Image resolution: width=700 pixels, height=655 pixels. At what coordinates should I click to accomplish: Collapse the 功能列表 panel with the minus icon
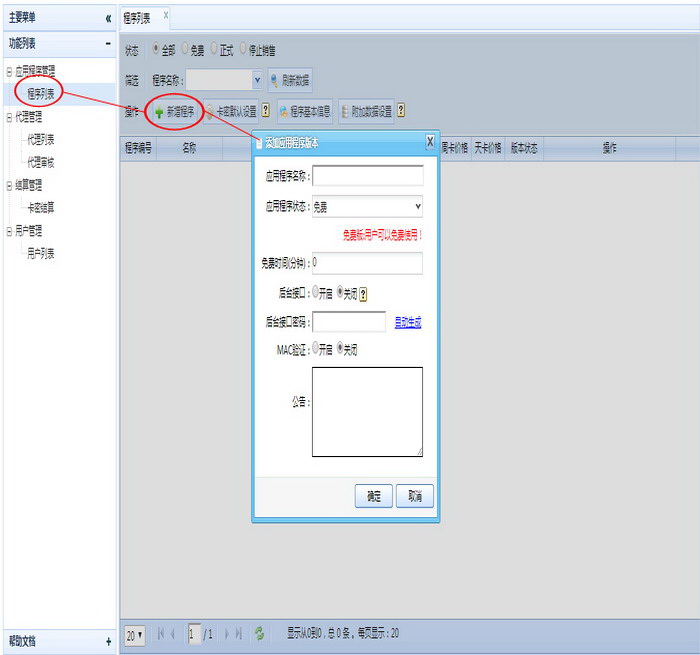coord(108,44)
